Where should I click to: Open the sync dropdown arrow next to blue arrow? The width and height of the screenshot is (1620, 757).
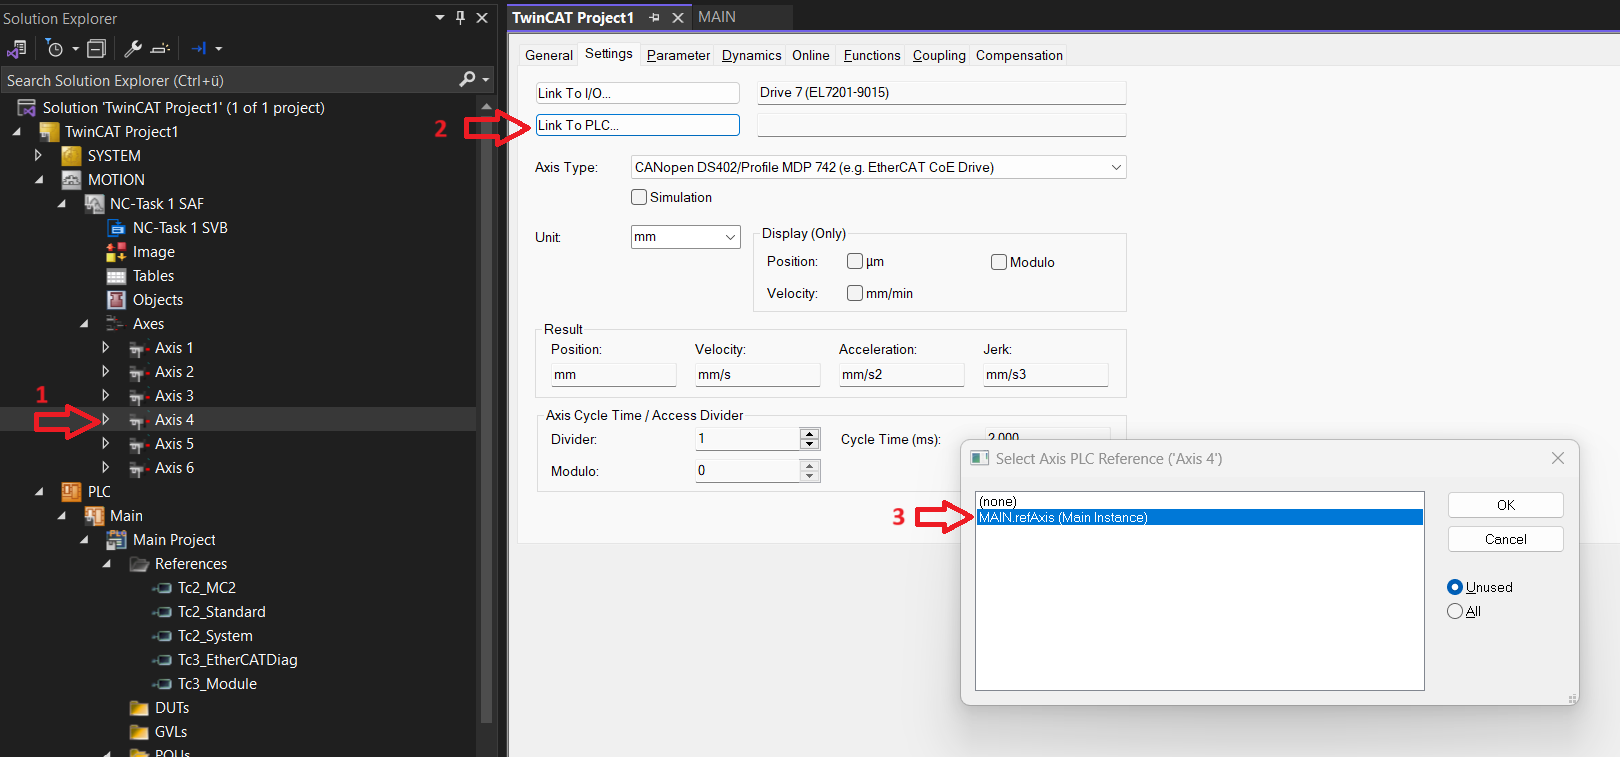coord(219,48)
